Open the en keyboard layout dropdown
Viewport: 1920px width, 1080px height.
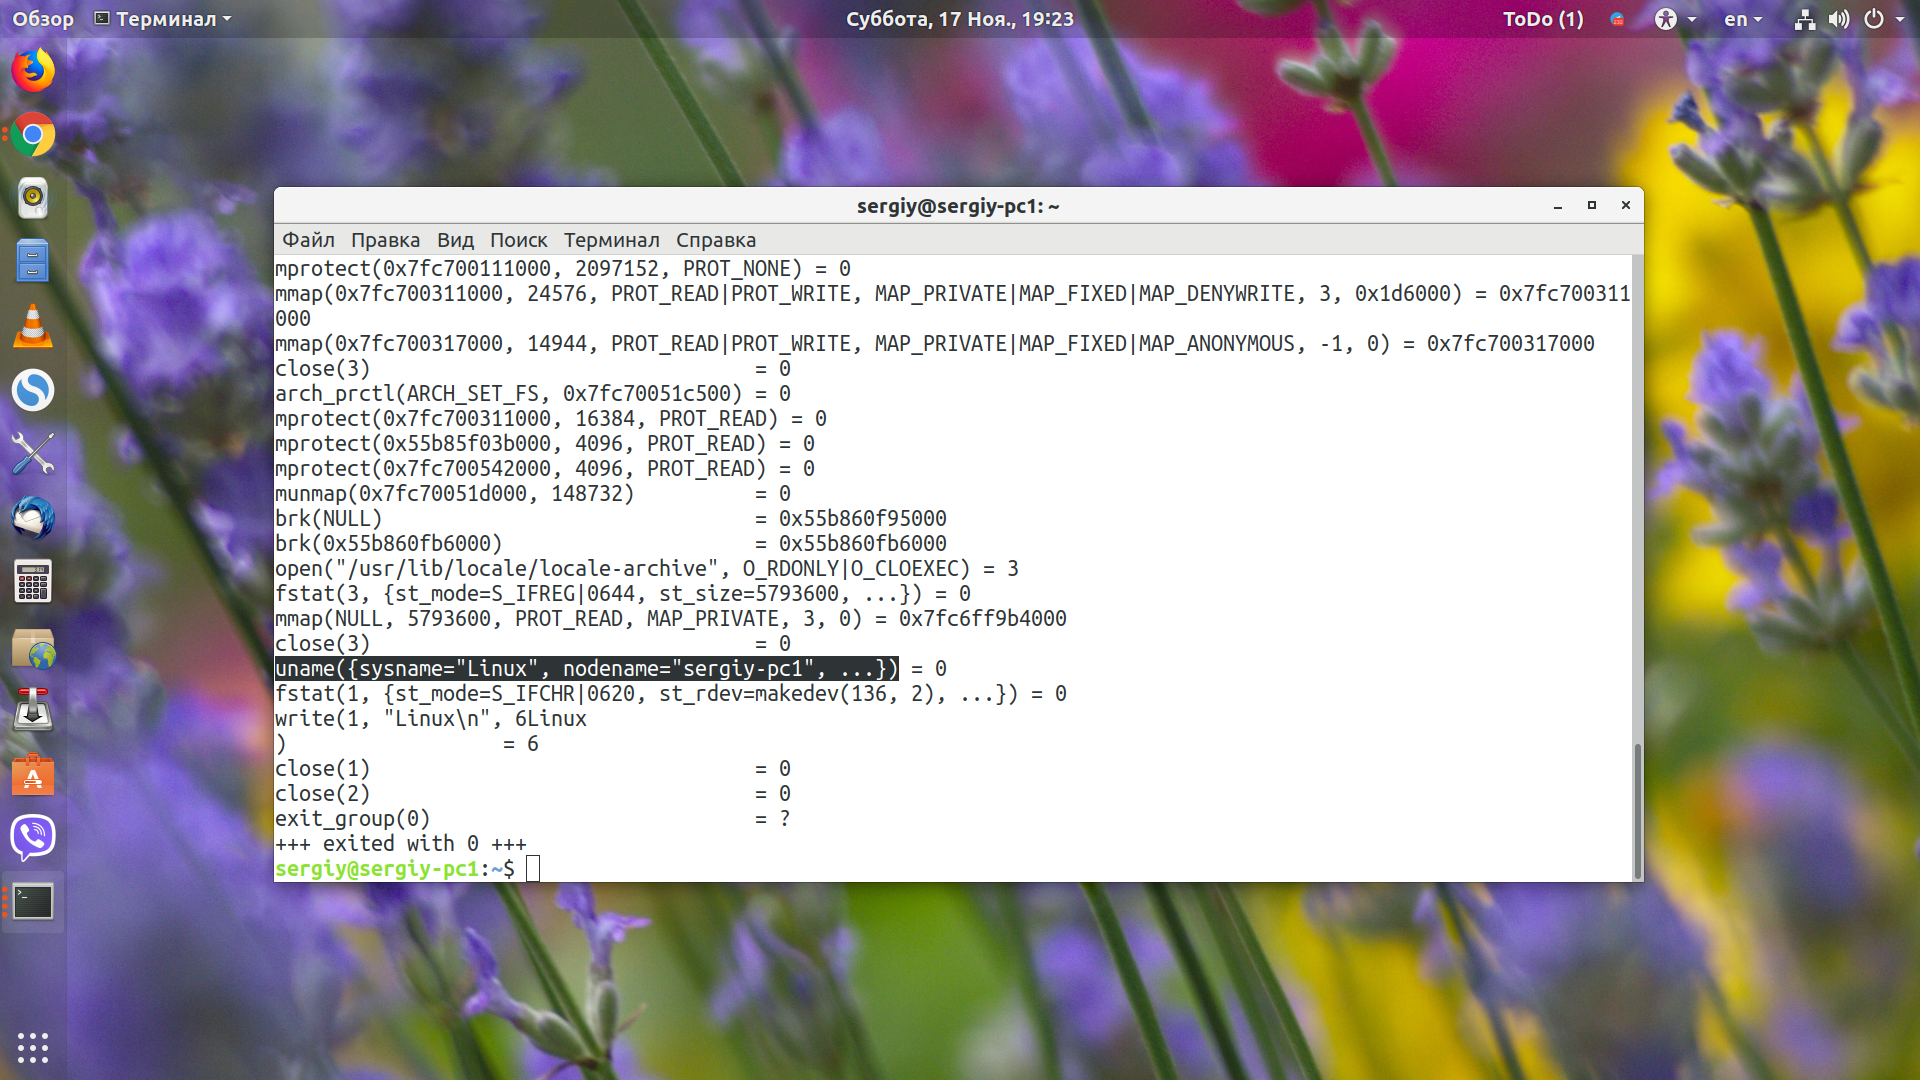[1743, 19]
